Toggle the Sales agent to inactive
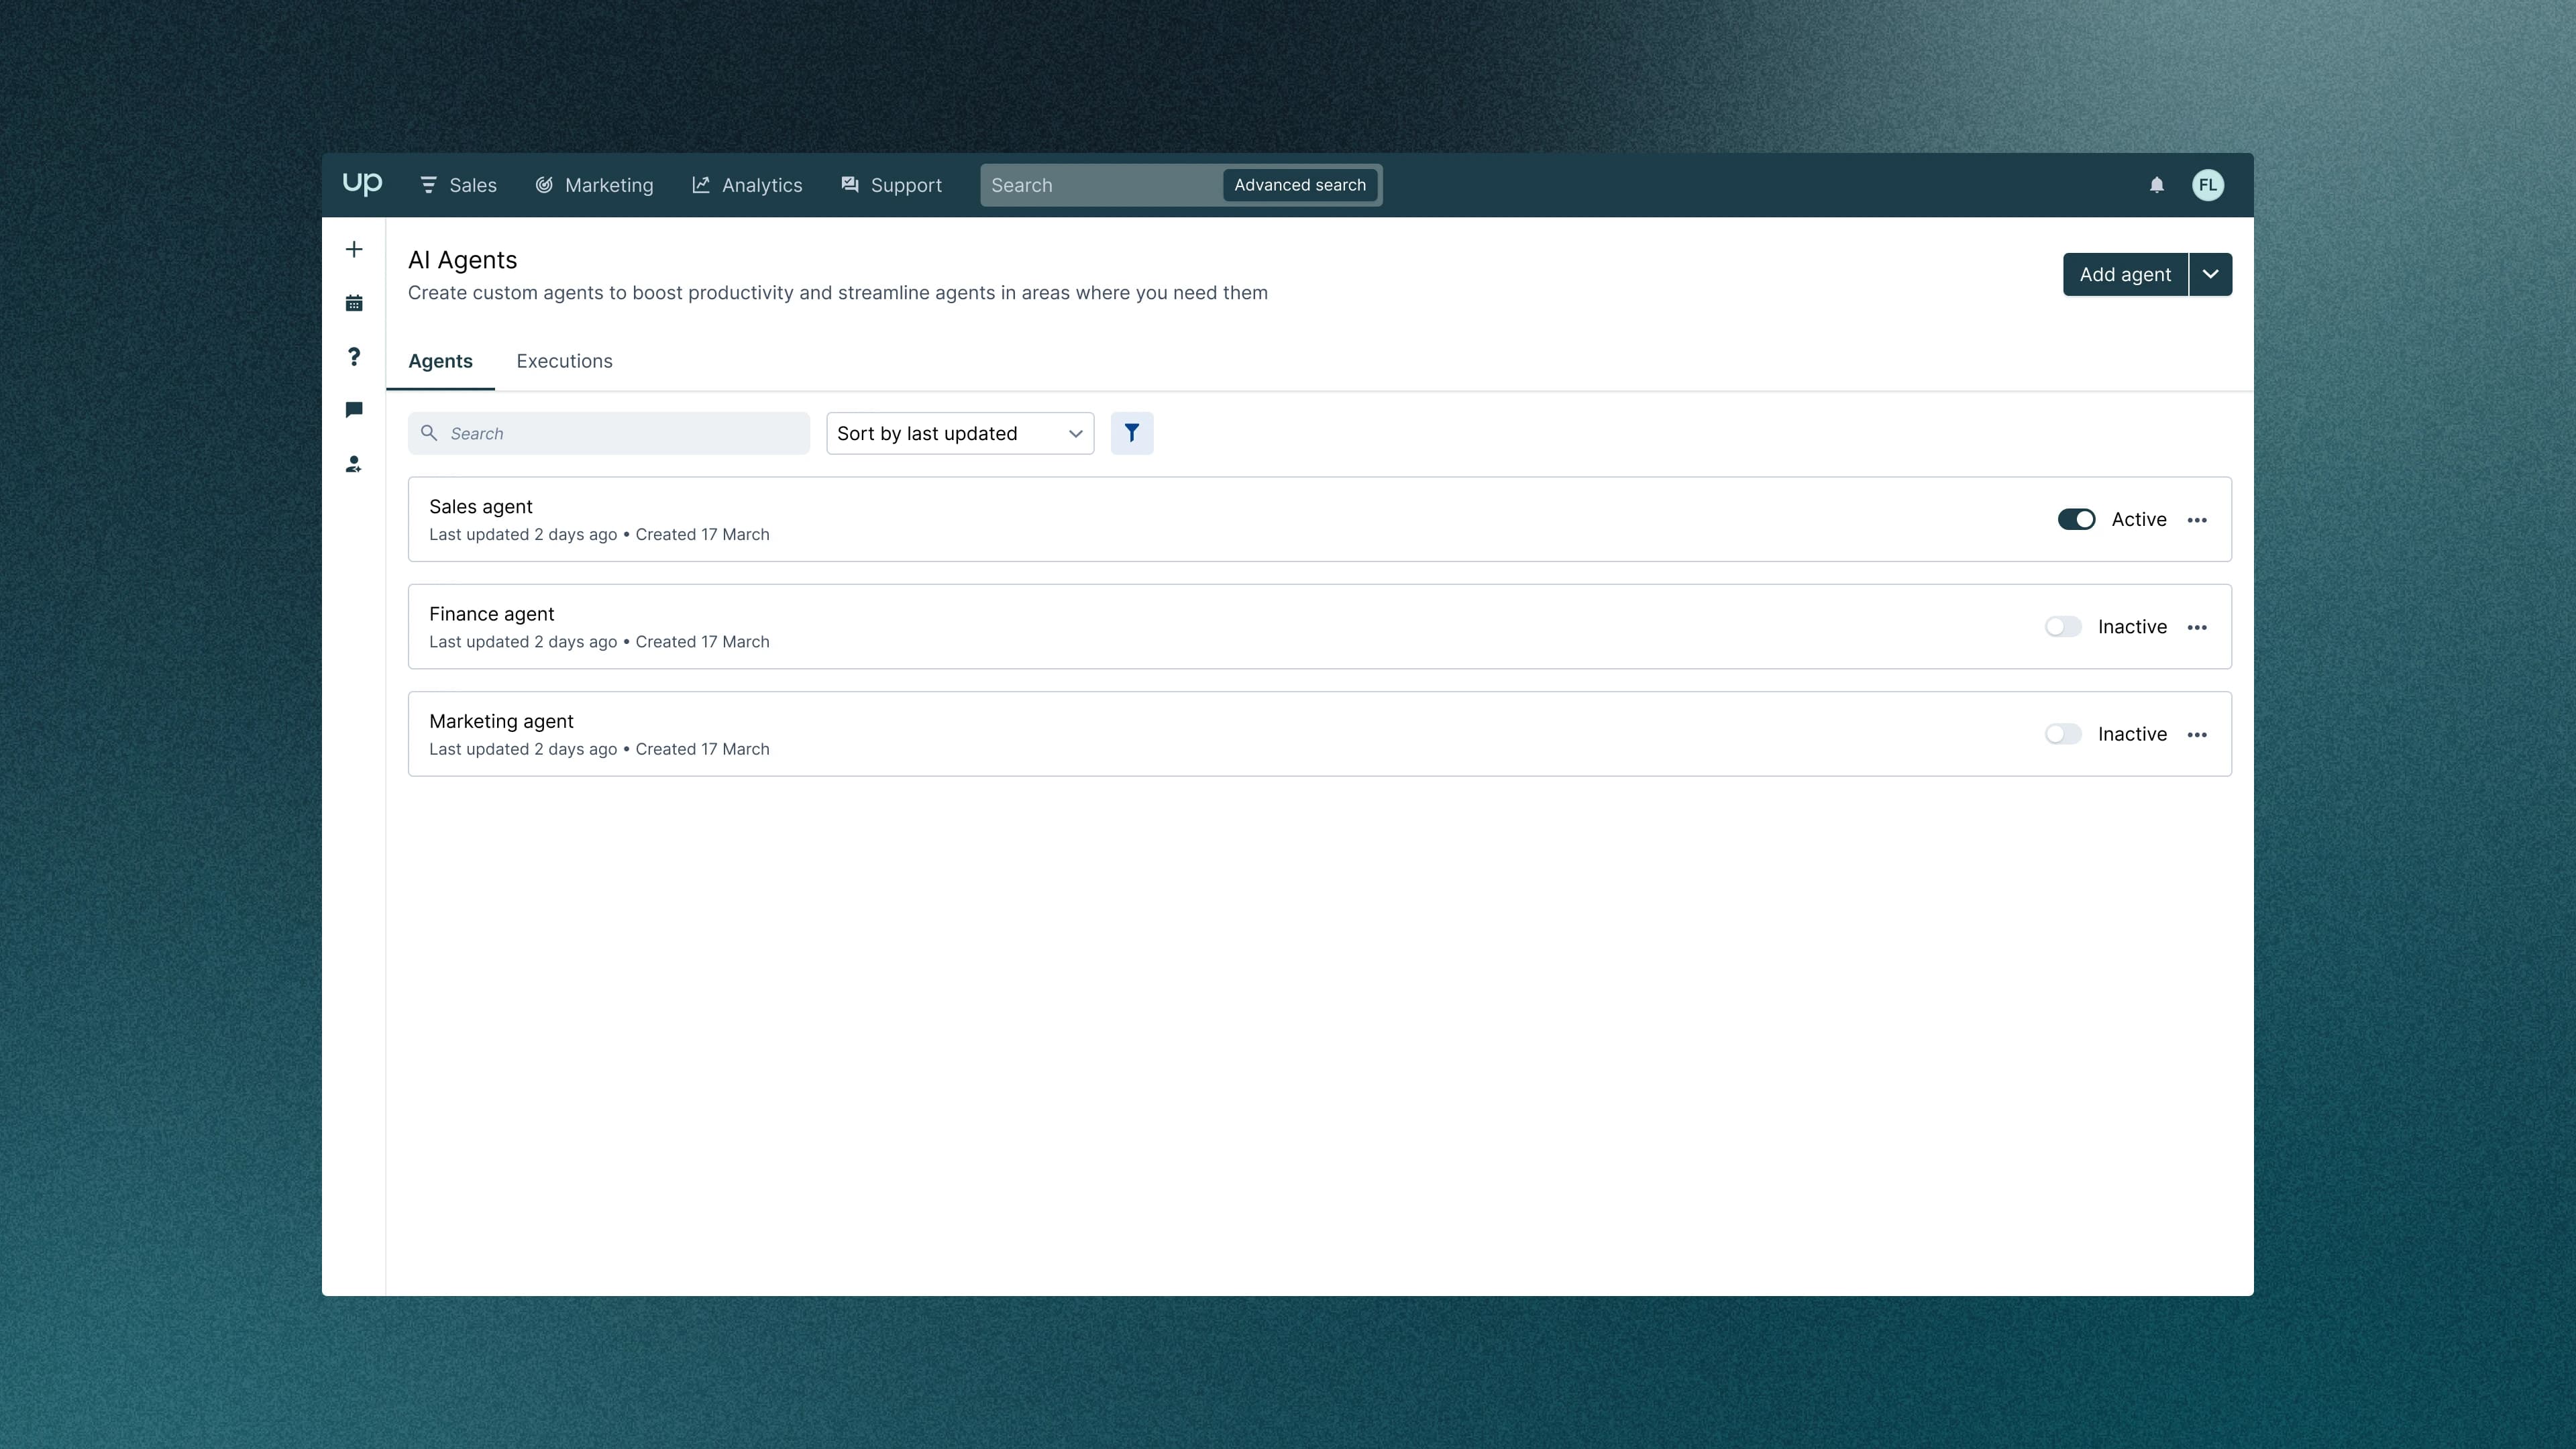Image resolution: width=2576 pixels, height=1449 pixels. [x=2077, y=519]
